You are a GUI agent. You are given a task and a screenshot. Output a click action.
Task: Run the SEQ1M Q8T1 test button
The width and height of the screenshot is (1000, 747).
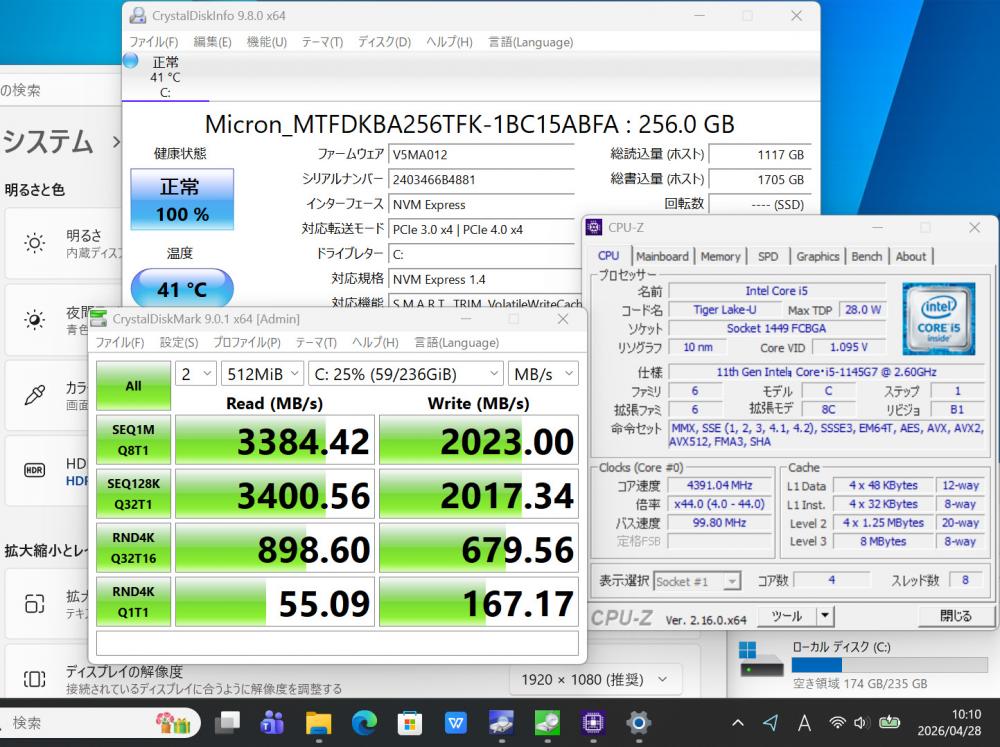click(x=133, y=441)
